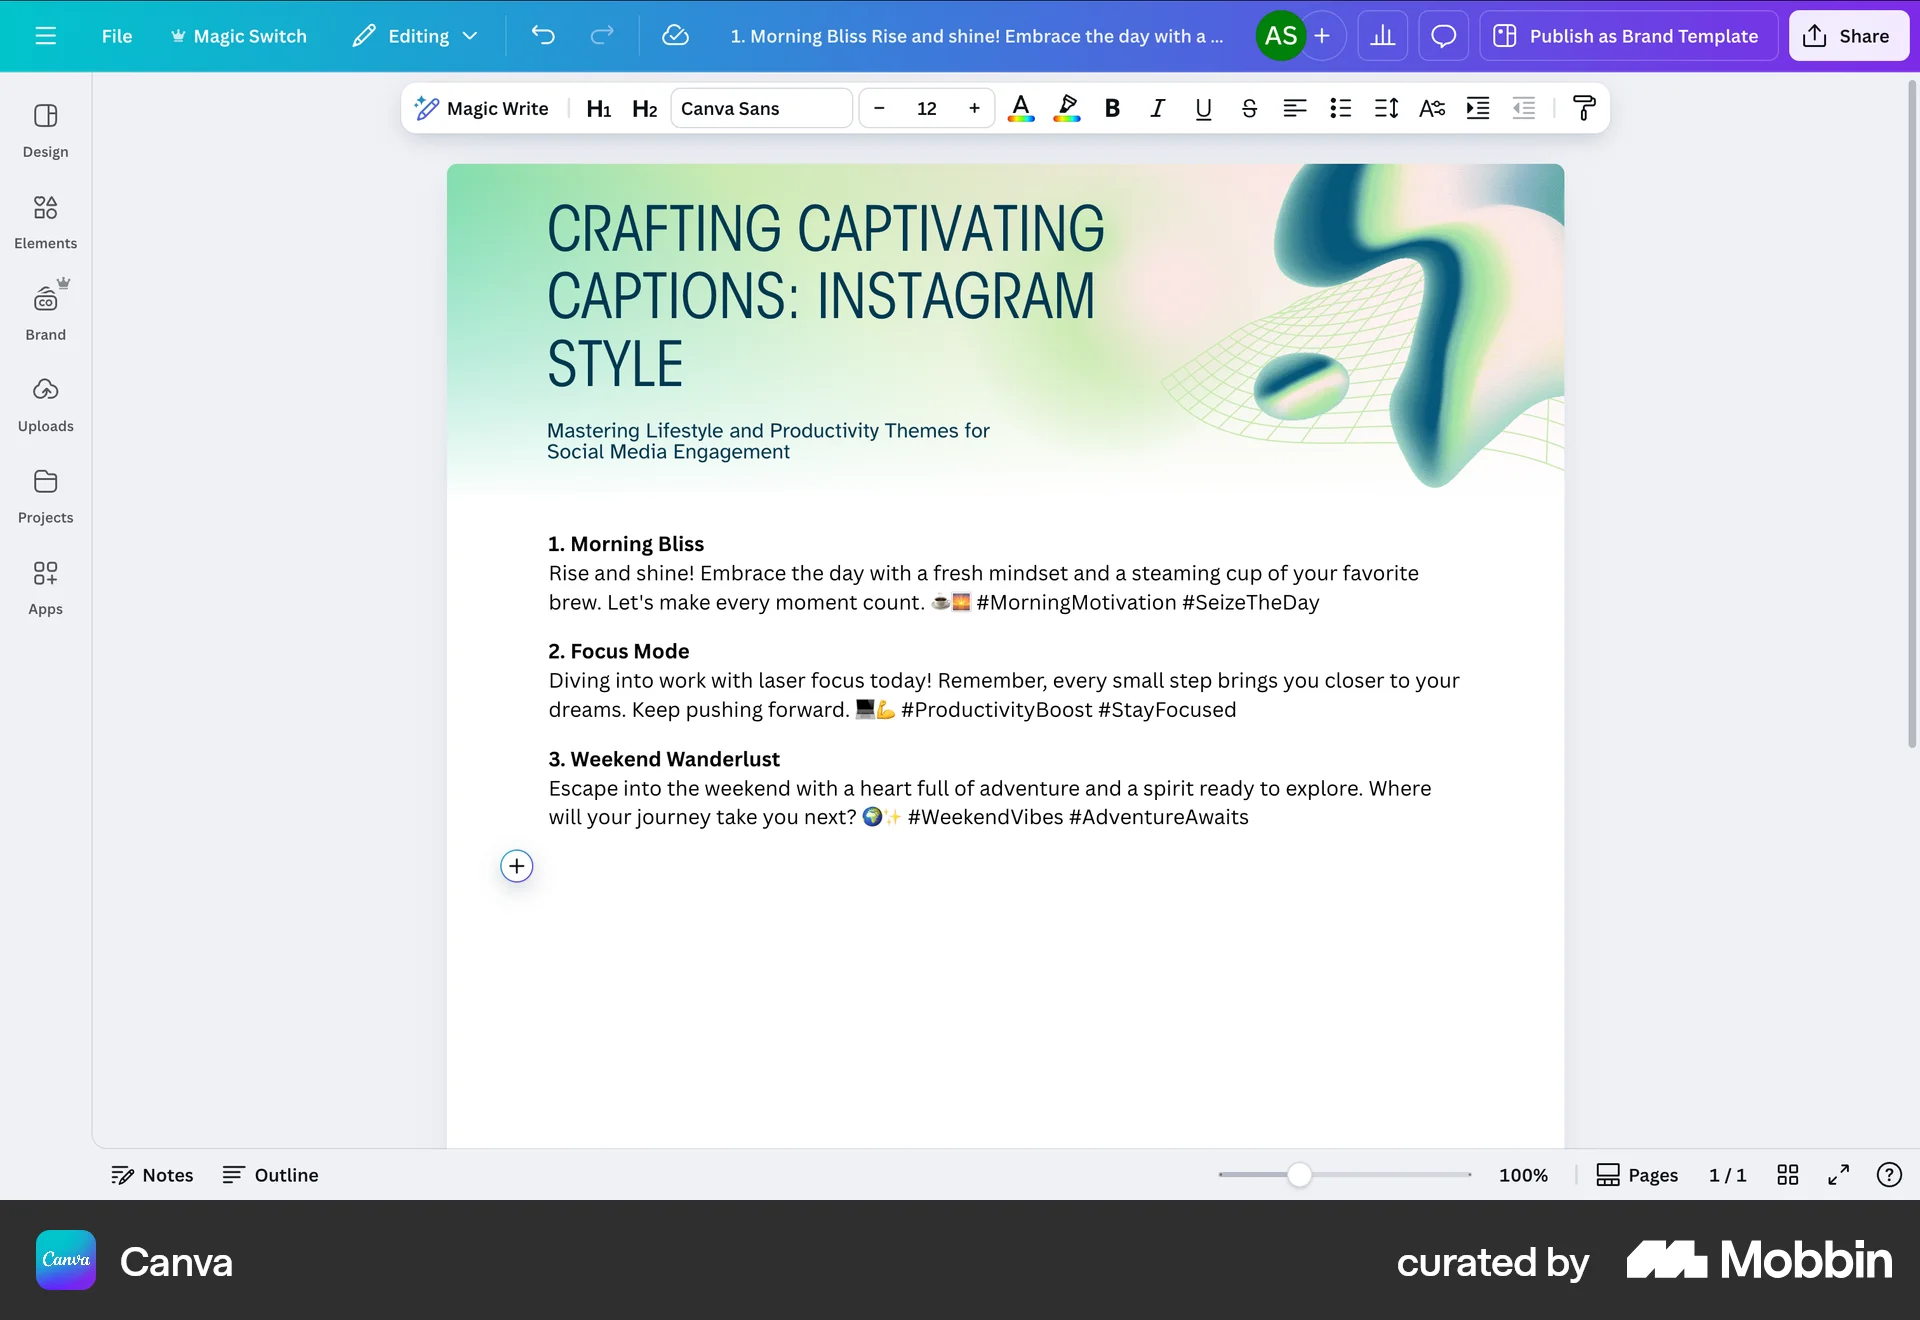Select the copy style paint roller tool
This screenshot has height=1320, width=1920.
point(1584,108)
